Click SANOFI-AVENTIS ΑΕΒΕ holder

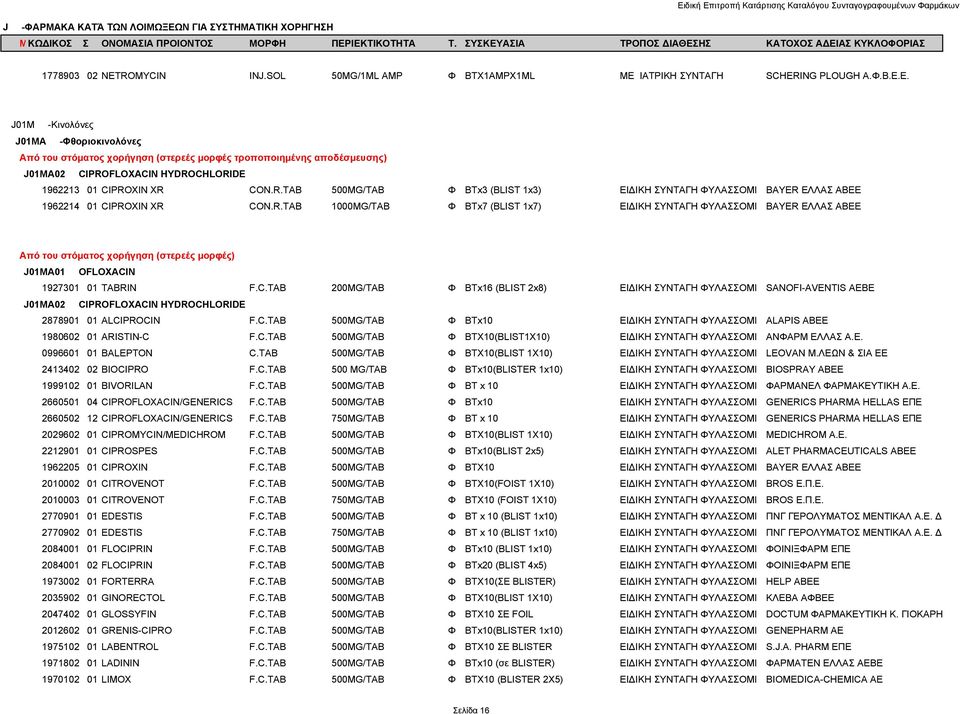[820, 288]
